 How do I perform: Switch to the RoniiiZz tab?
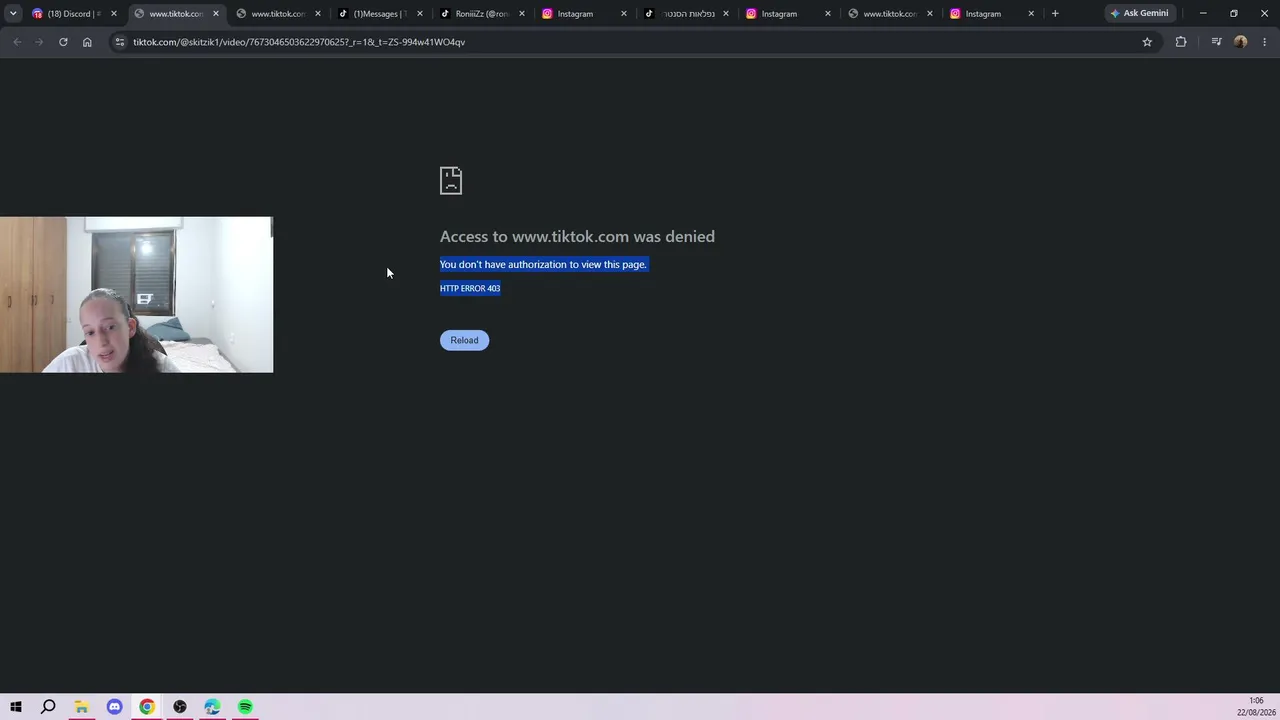pyautogui.click(x=481, y=14)
